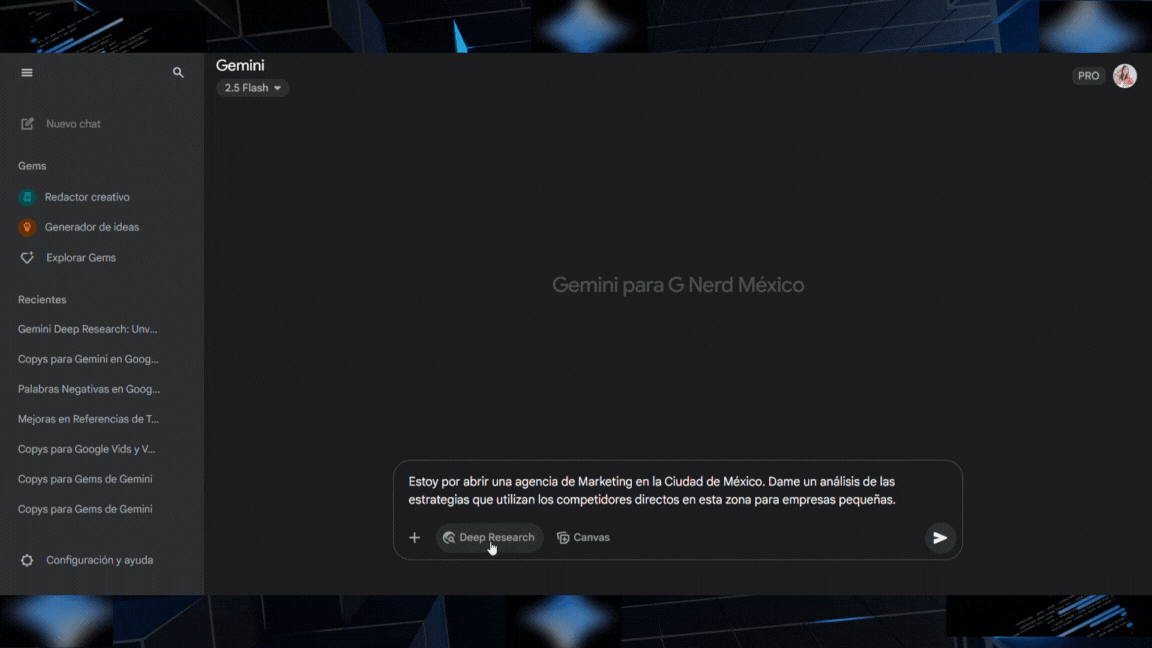Collapse the Recientes section
Viewport: 1152px width, 648px height.
(x=42, y=299)
